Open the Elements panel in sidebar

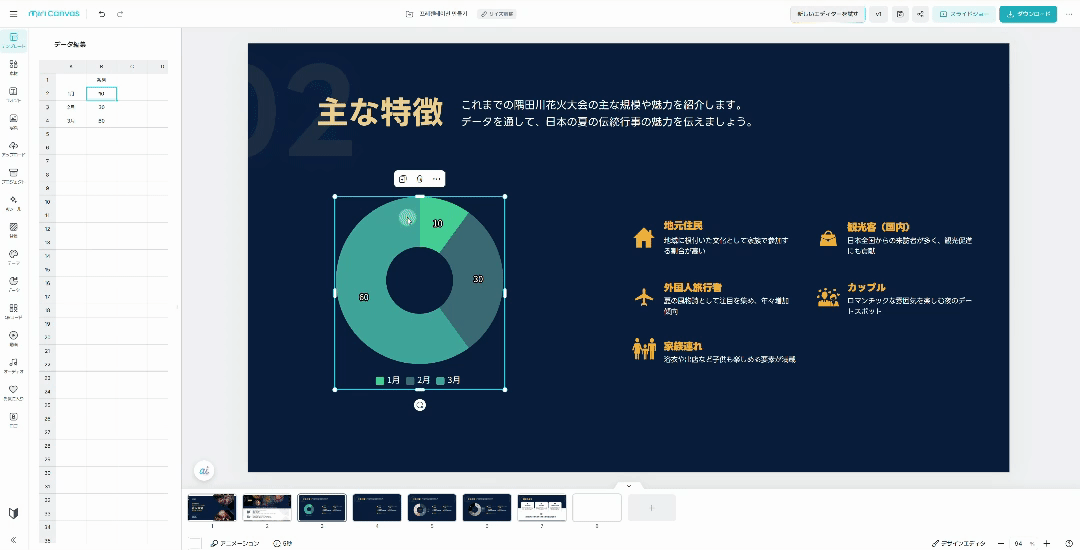13,67
